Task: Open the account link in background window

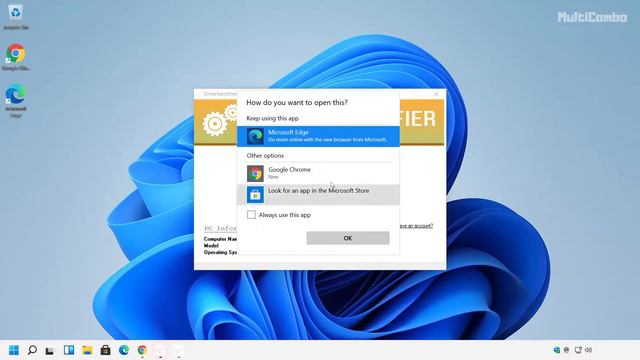Action: pyautogui.click(x=416, y=226)
